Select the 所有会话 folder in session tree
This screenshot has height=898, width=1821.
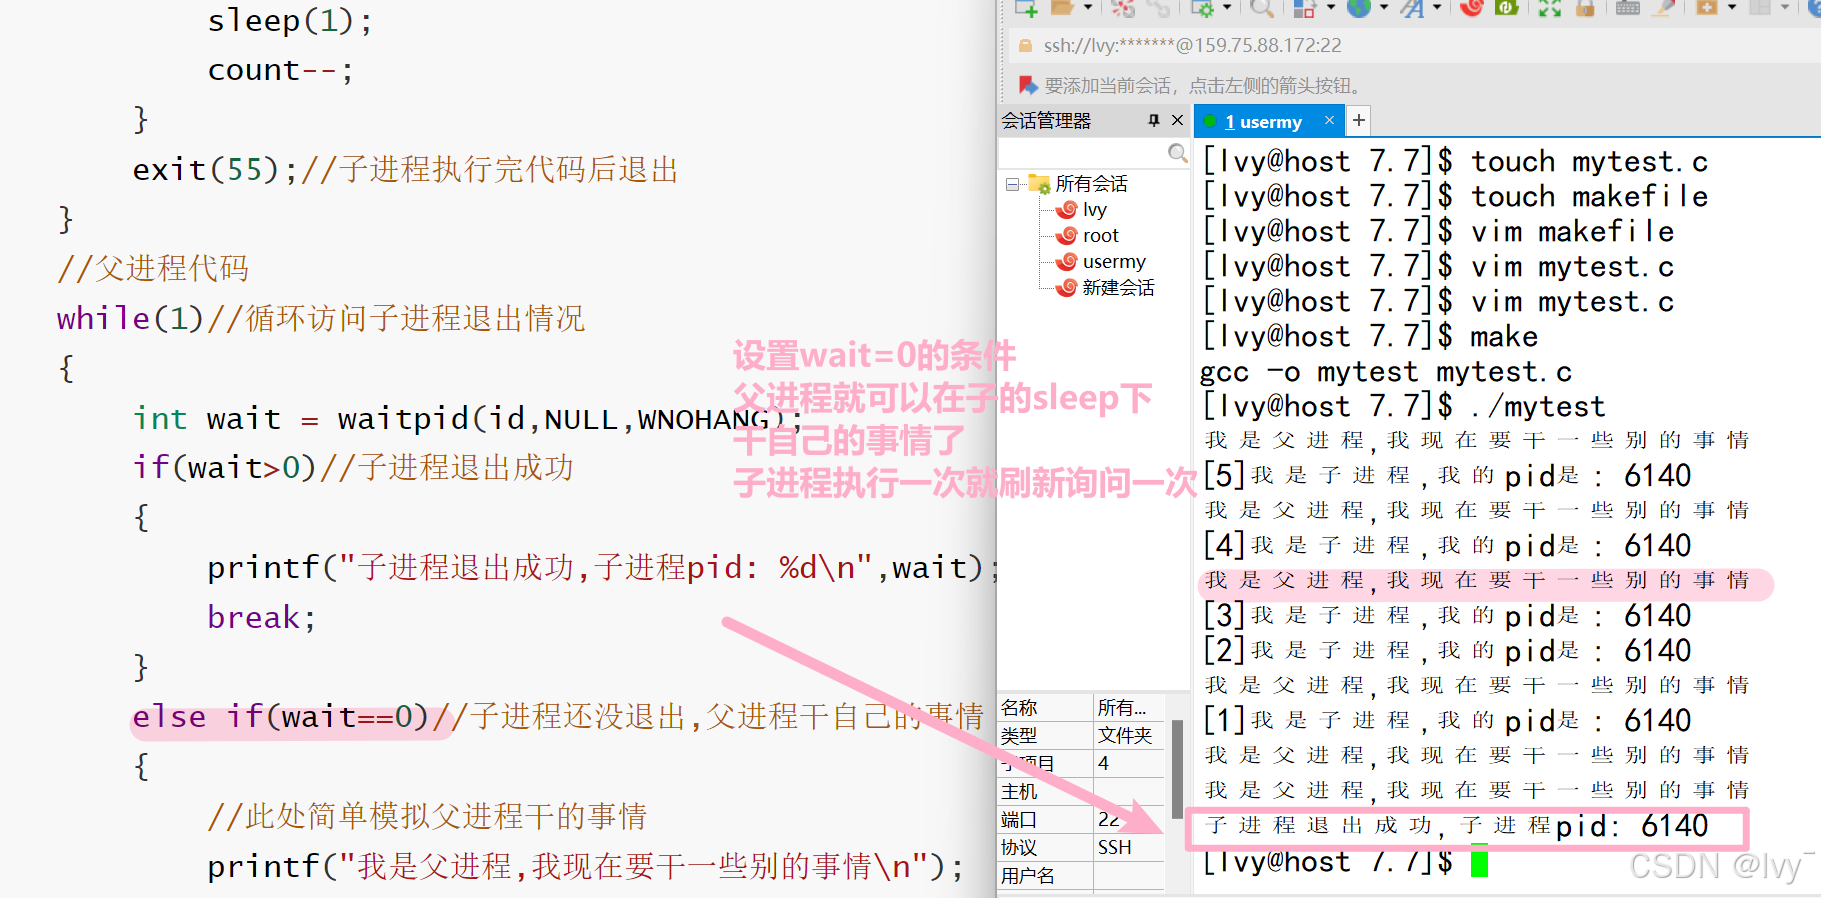tap(1091, 184)
